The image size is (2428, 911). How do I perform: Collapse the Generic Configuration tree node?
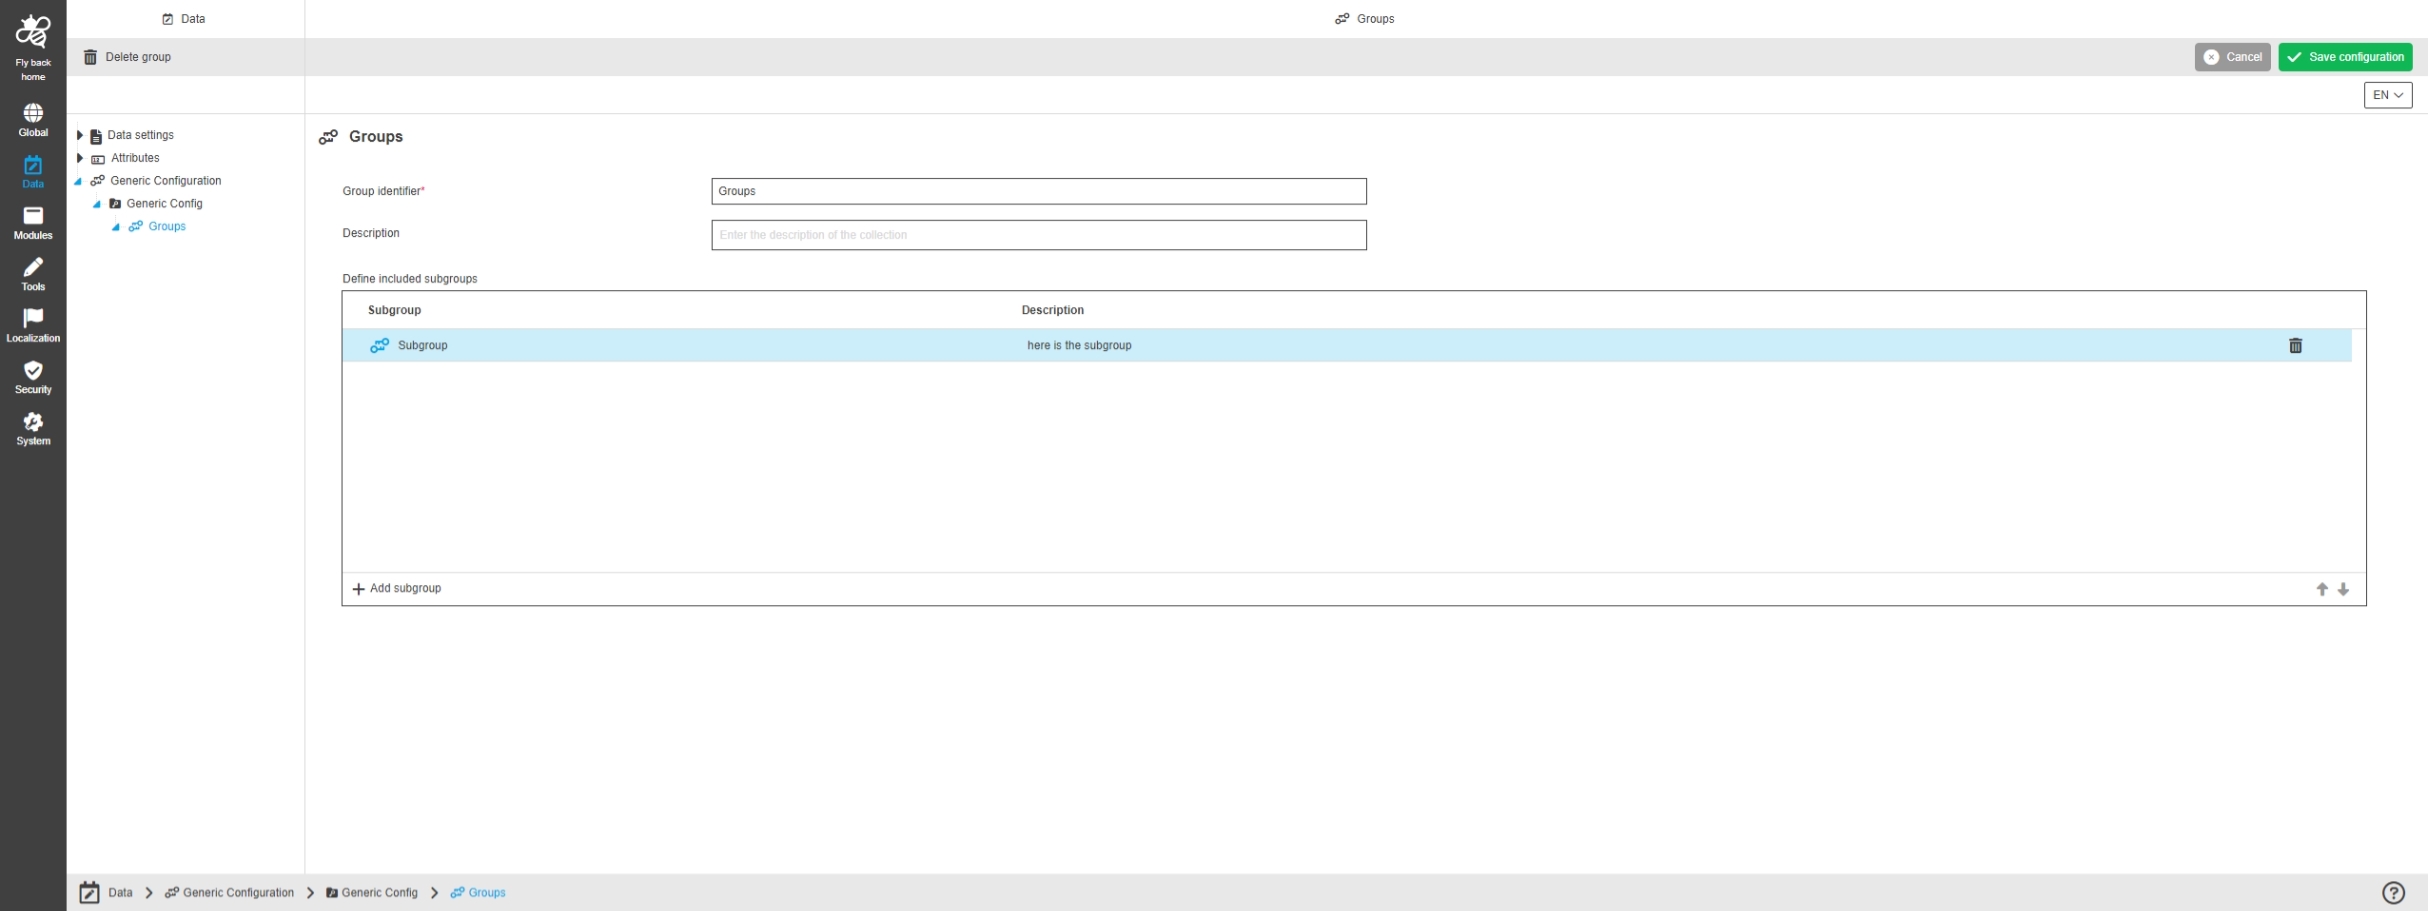(78, 182)
